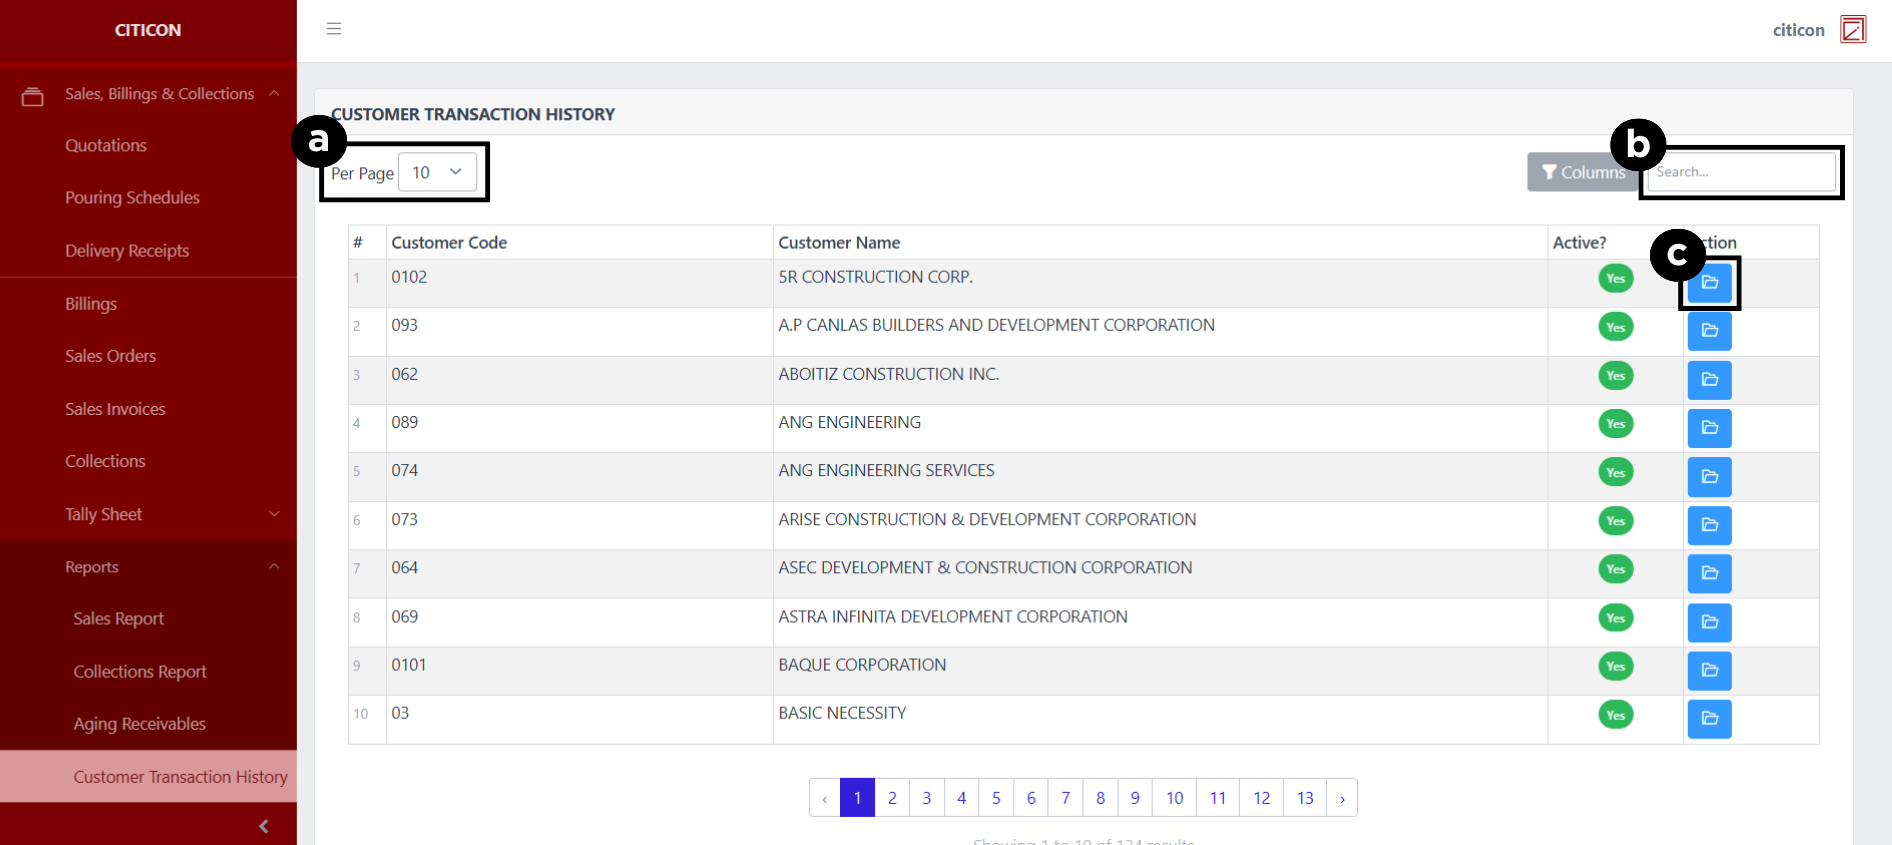
Task: Open folder action for ANG ENGINEERING SERVICES
Action: click(1709, 477)
